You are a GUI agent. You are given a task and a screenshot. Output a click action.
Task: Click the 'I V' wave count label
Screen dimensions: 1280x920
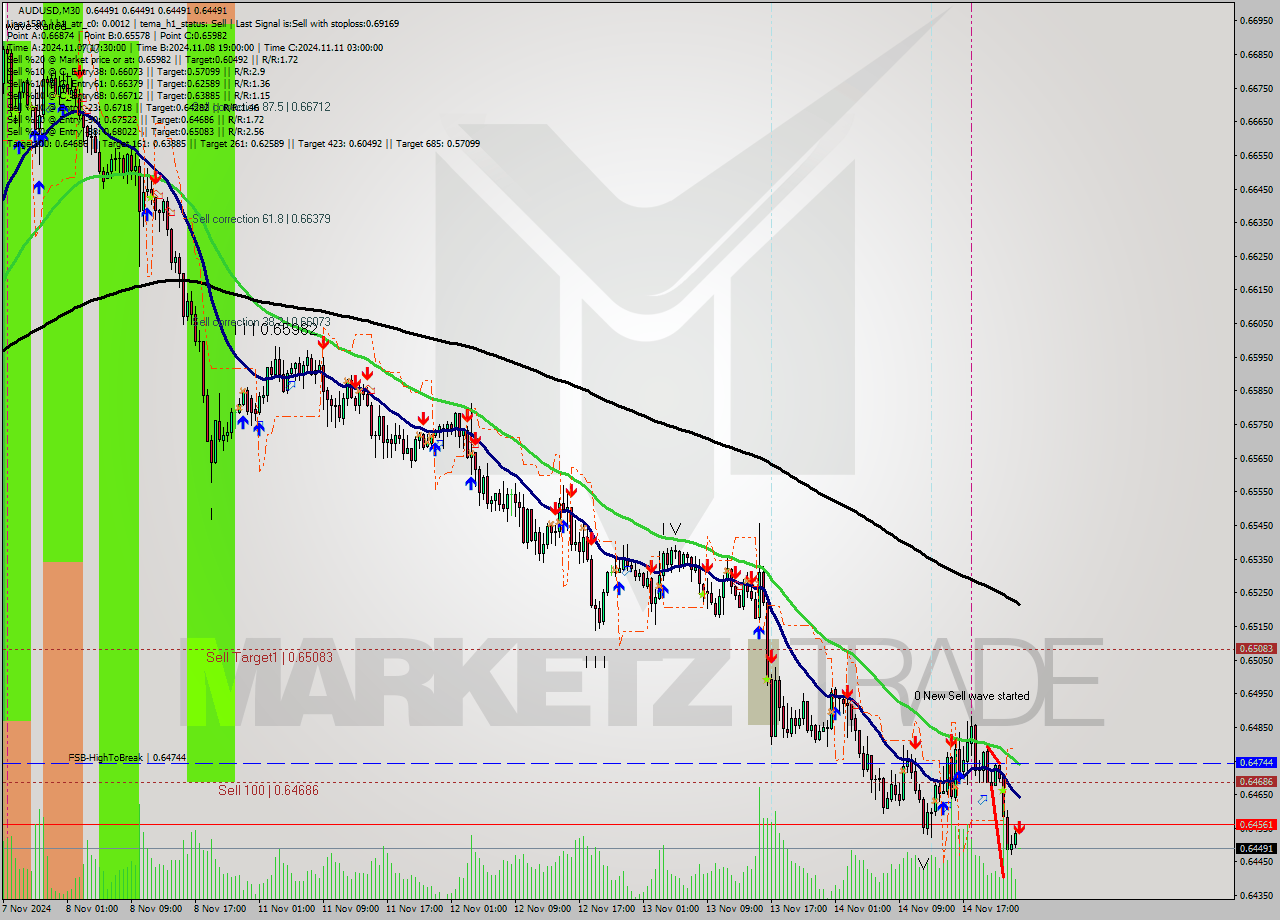670,528
